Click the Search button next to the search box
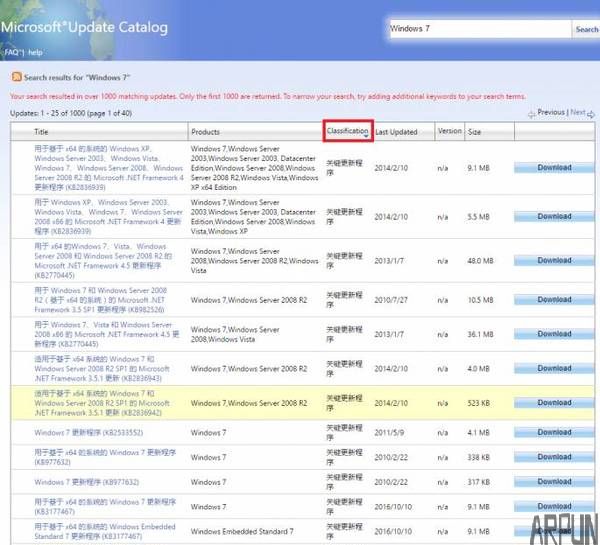Screen dimensions: 600x545 [586, 29]
